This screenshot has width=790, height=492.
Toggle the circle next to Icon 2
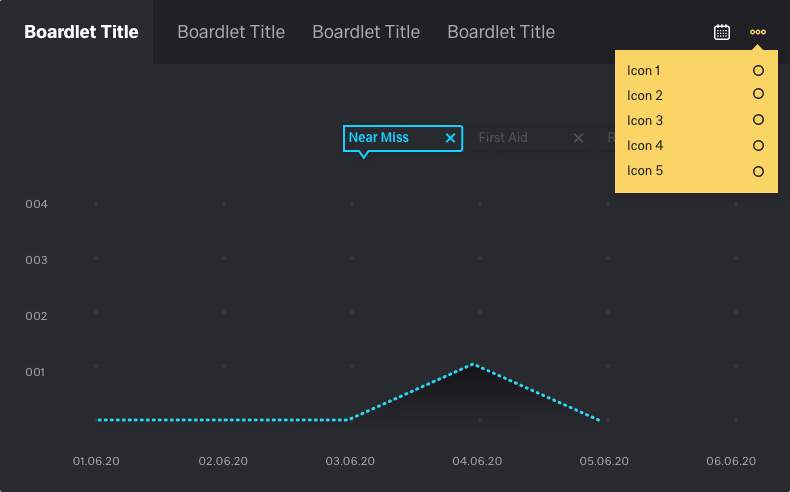758,94
